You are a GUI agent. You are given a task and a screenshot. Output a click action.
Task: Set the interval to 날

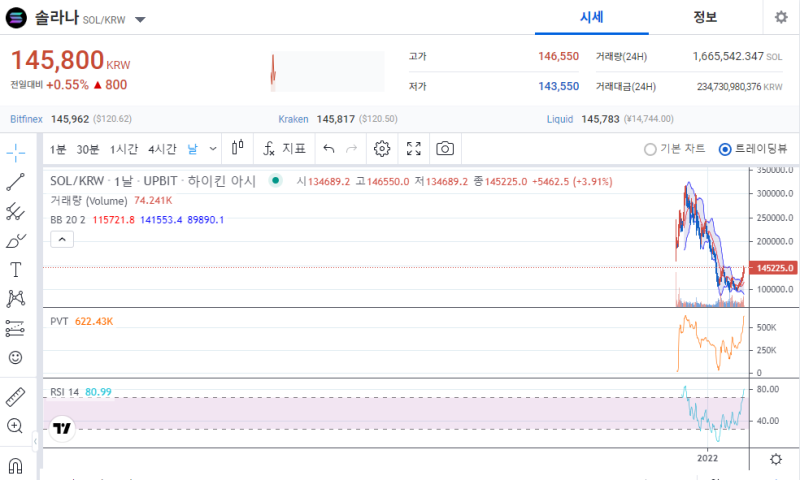(192, 149)
